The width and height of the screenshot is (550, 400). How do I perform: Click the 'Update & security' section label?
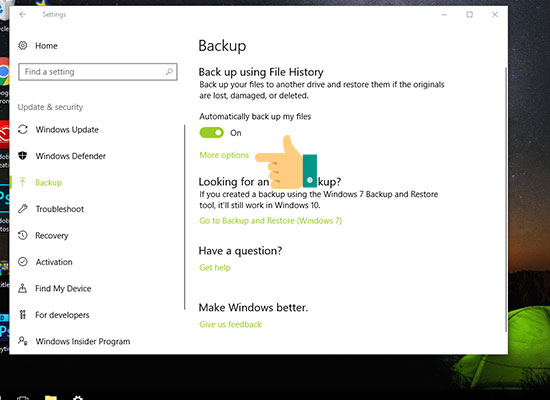pos(51,107)
